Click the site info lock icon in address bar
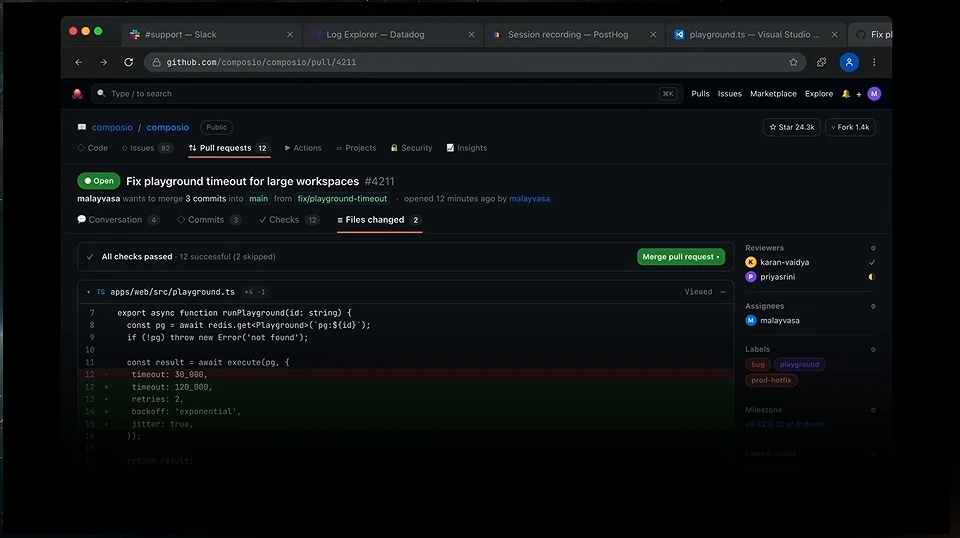This screenshot has width=960, height=538. [157, 62]
